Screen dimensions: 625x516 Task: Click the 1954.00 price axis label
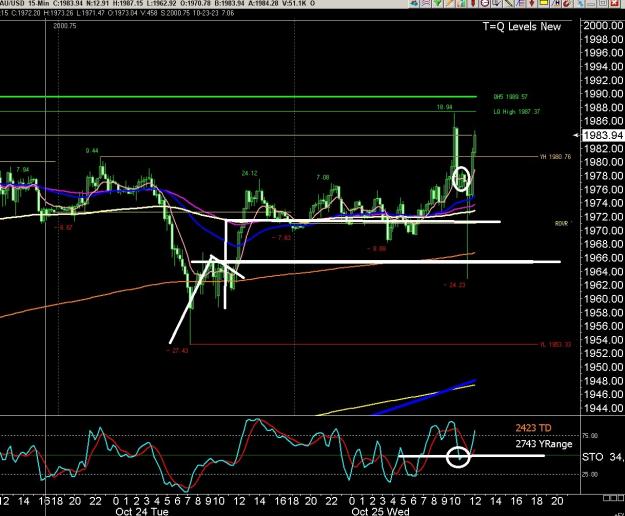[x=603, y=340]
